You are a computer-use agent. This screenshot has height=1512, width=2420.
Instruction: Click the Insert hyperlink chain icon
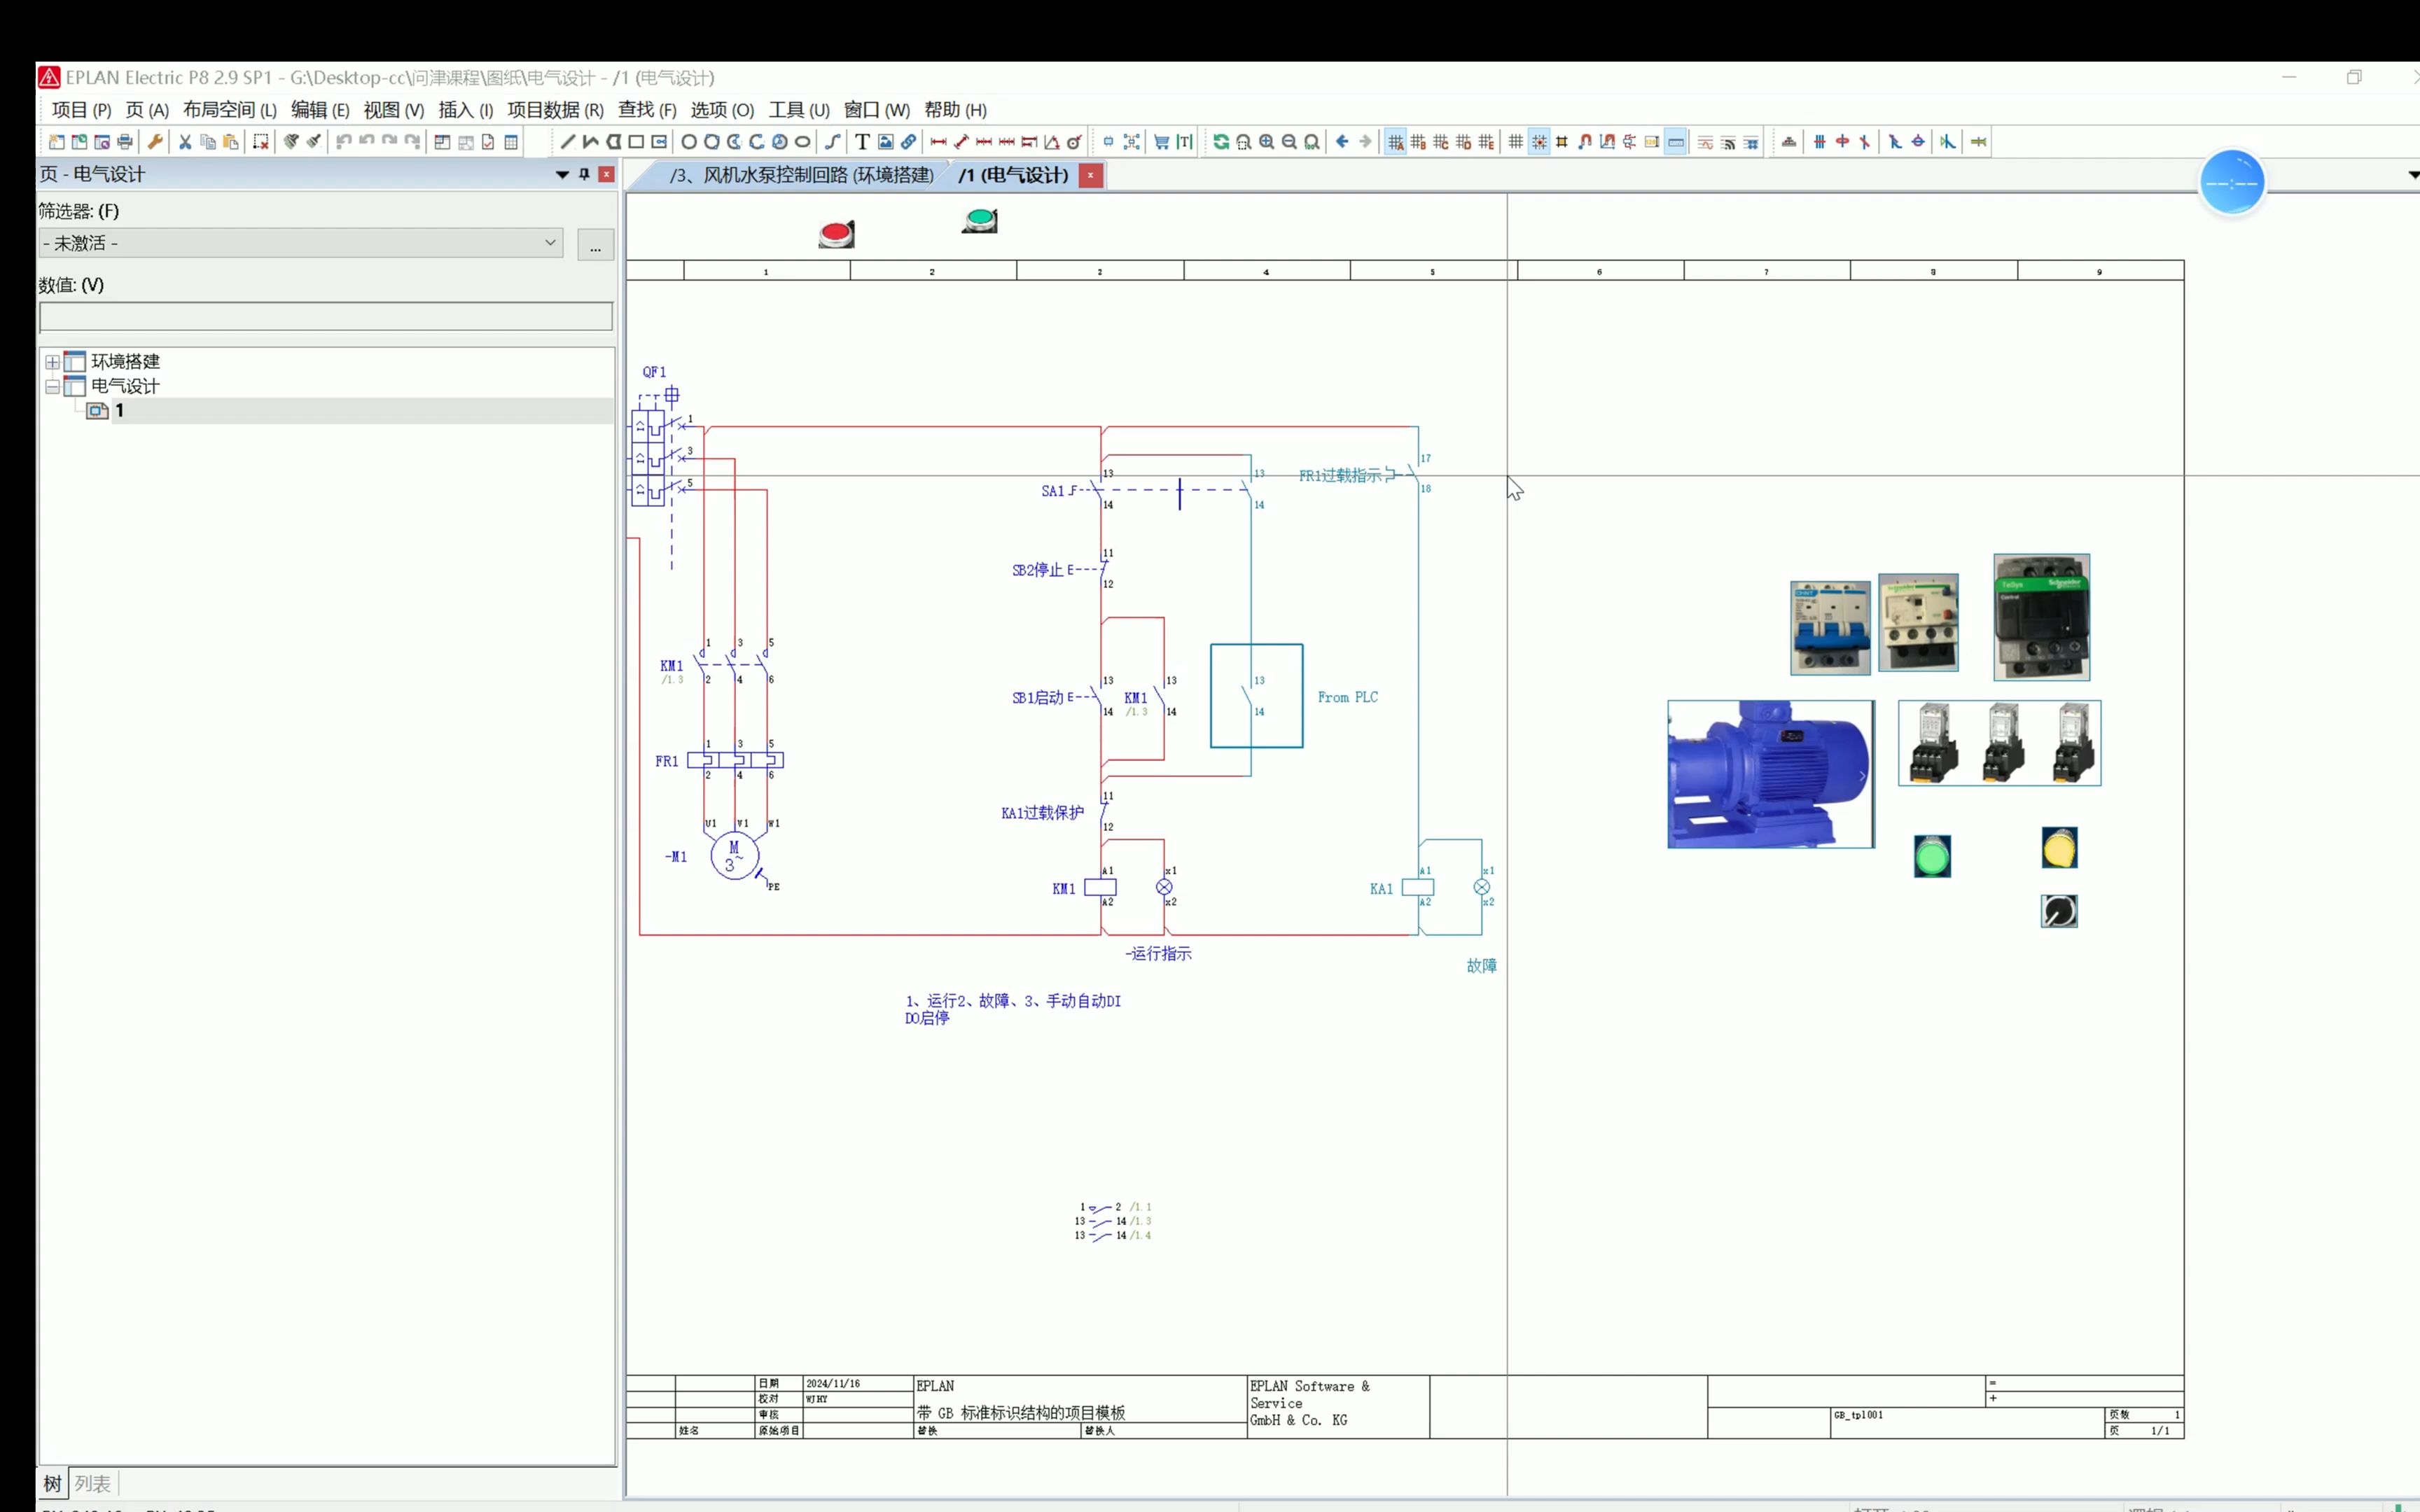click(x=909, y=142)
